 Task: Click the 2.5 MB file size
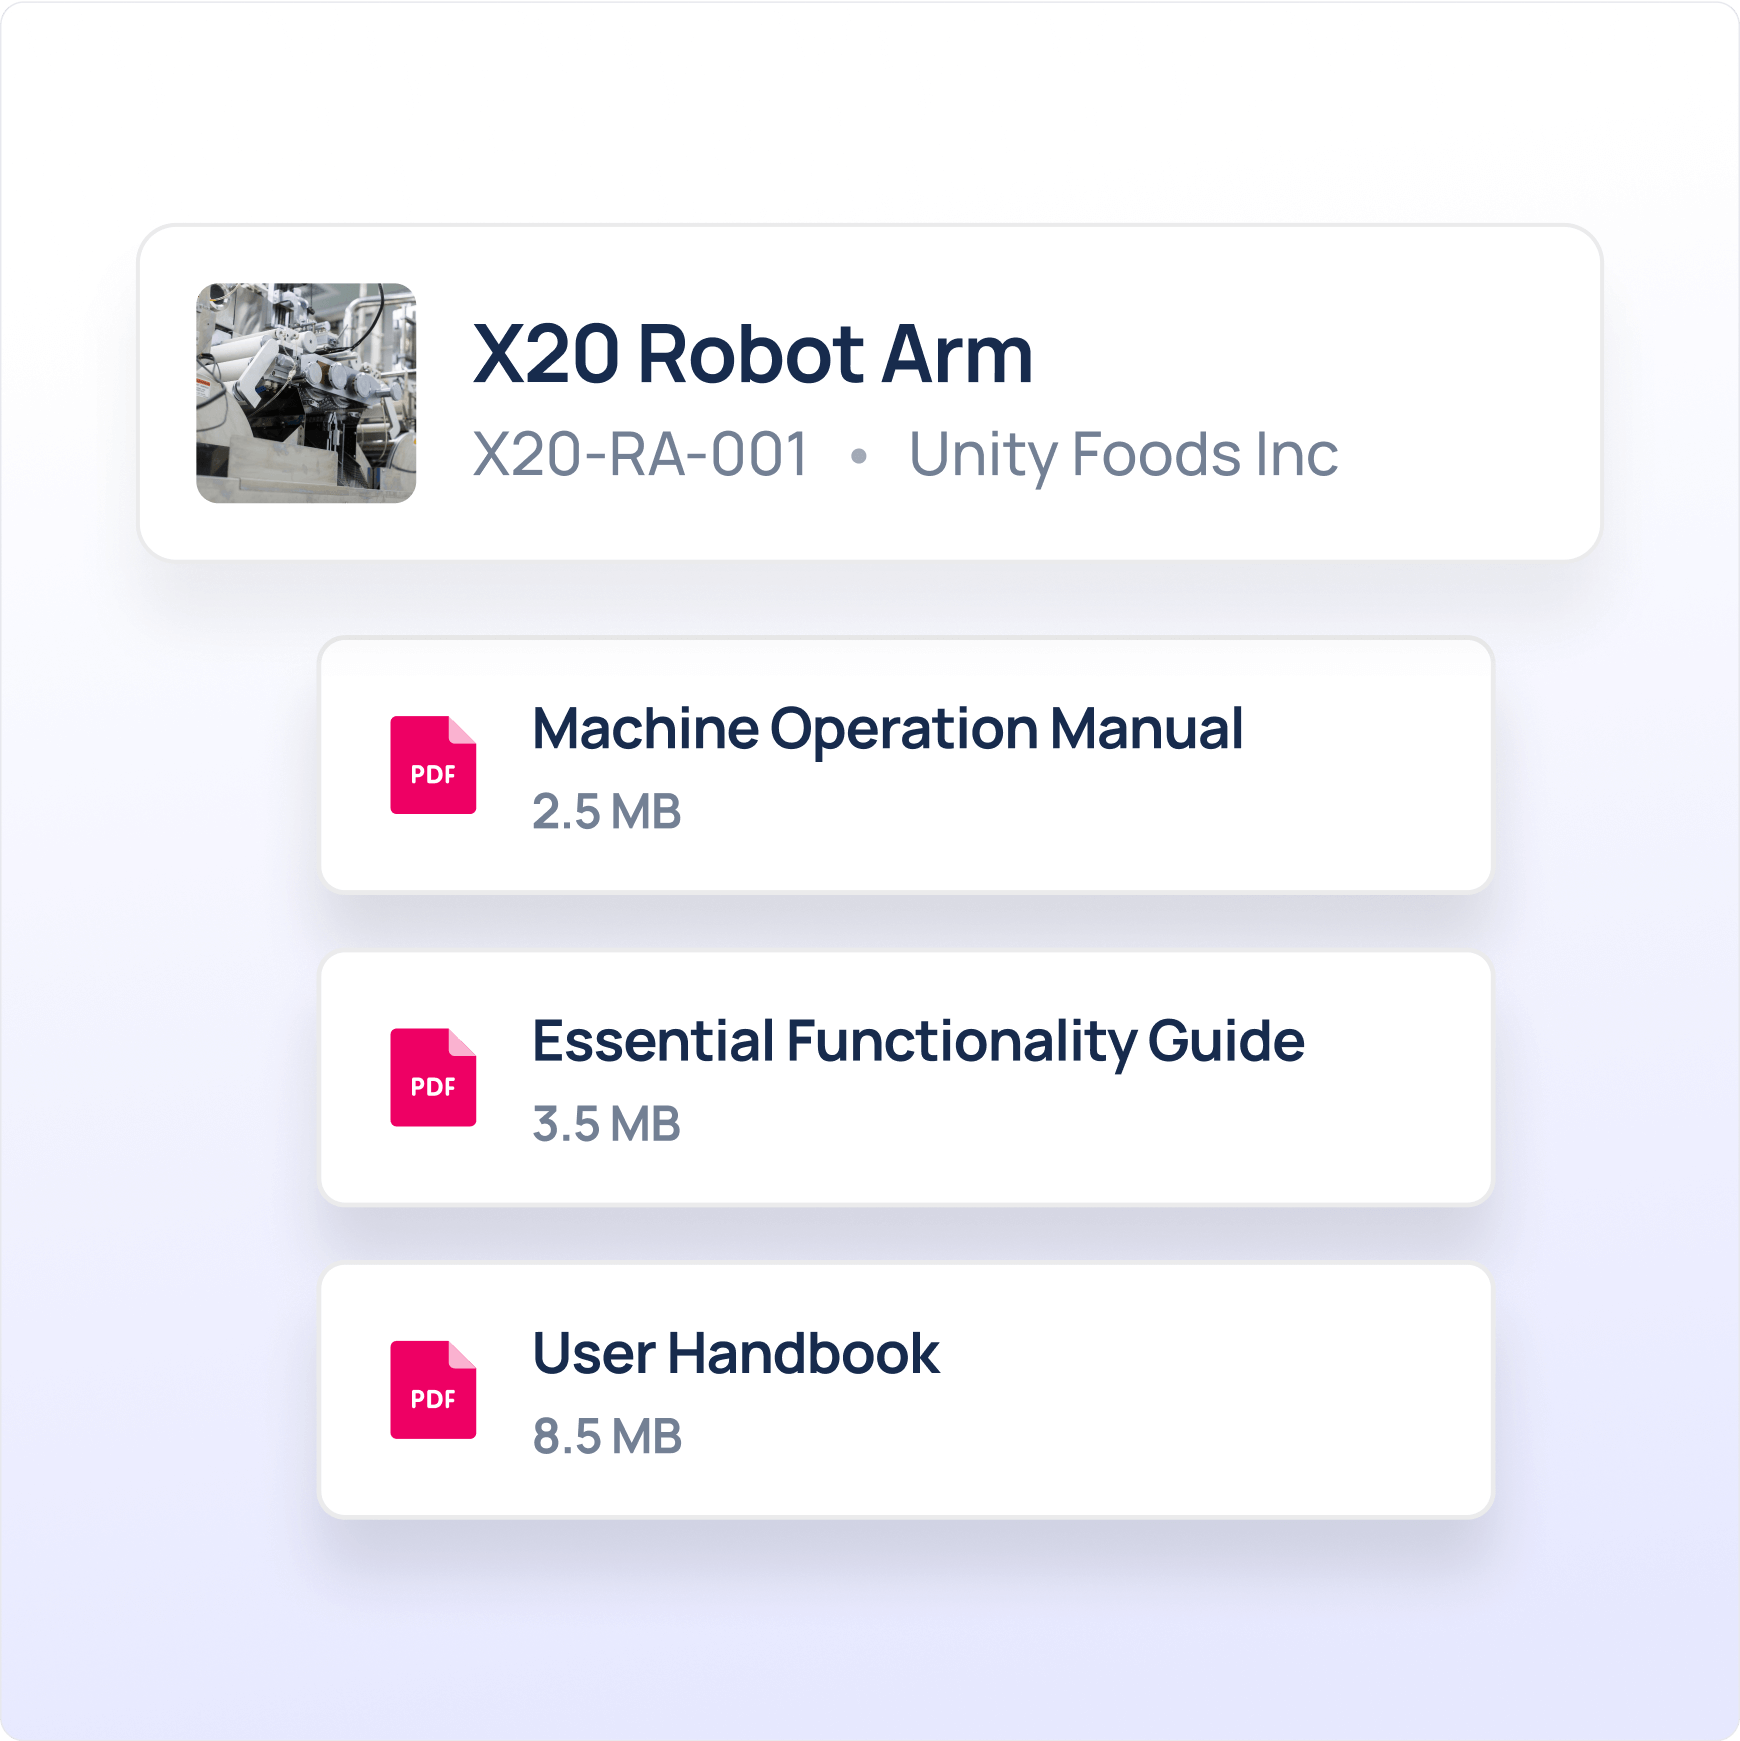[606, 811]
